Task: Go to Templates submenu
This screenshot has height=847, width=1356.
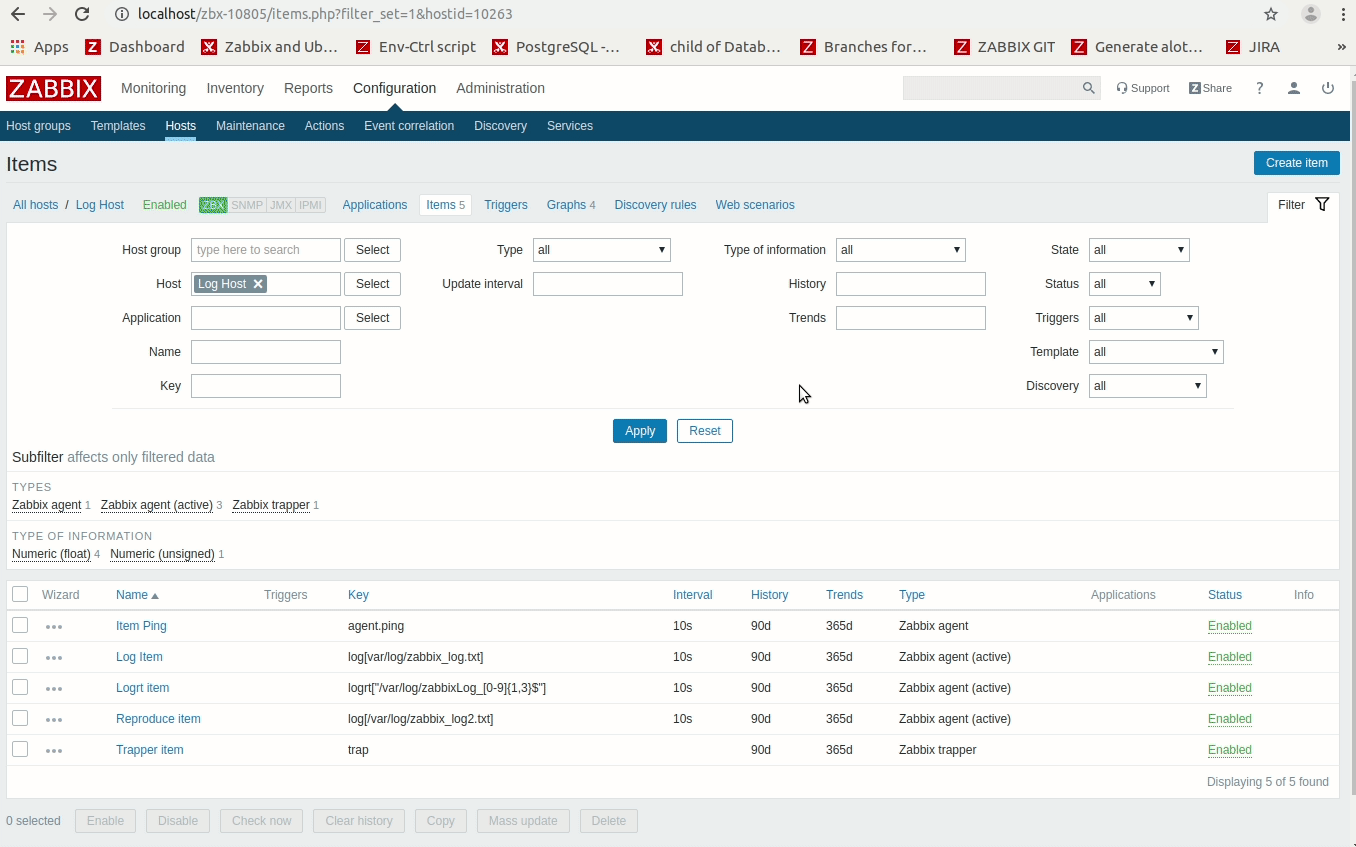Action: tap(118, 126)
